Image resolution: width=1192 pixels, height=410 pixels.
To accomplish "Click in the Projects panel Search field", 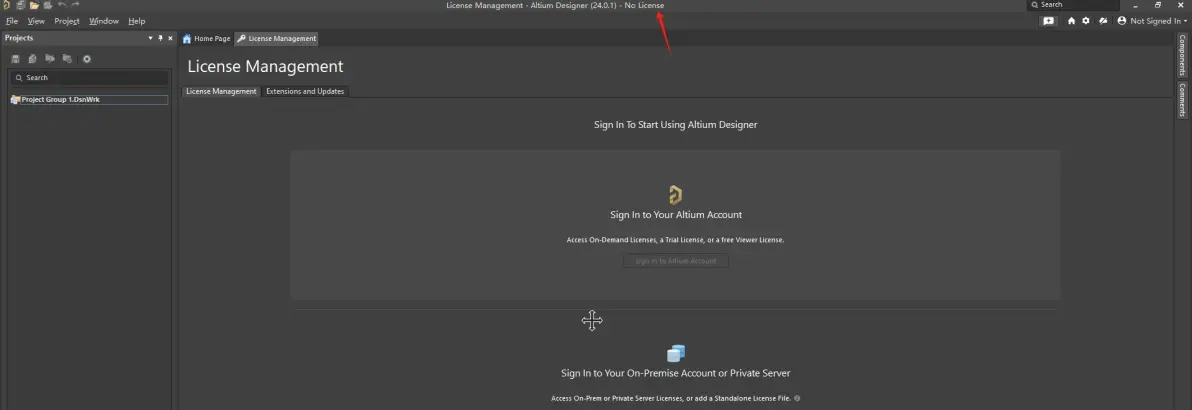I will (x=90, y=78).
